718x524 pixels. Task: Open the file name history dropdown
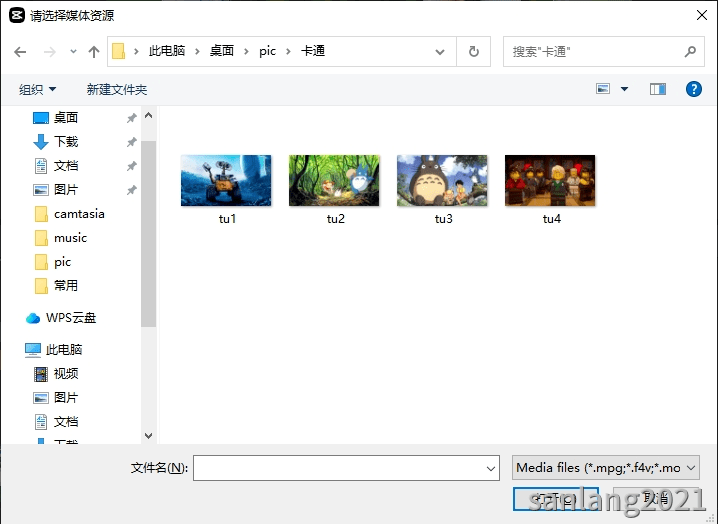pyautogui.click(x=491, y=468)
